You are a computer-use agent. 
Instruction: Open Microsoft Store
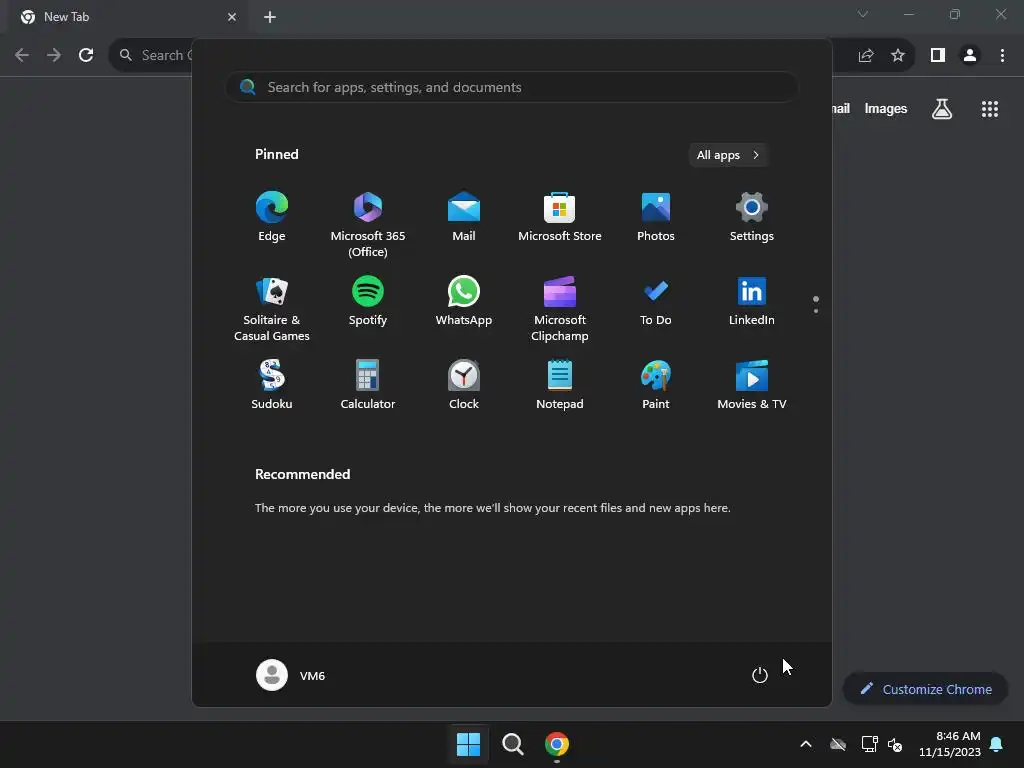[x=560, y=217]
